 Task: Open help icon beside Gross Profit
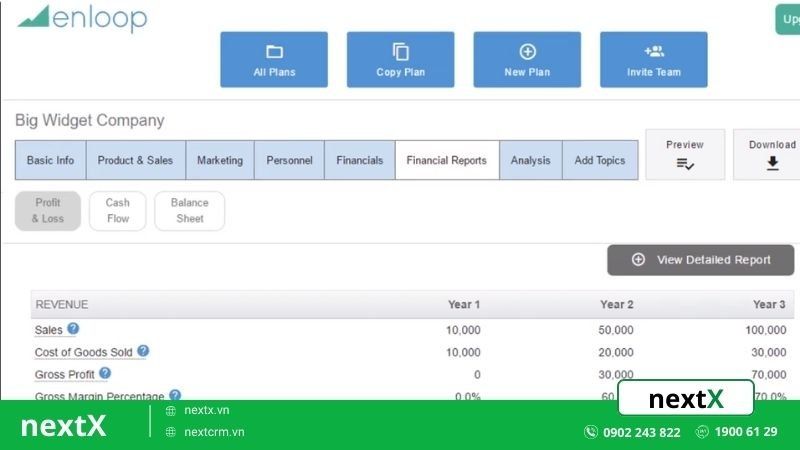pyautogui.click(x=105, y=373)
